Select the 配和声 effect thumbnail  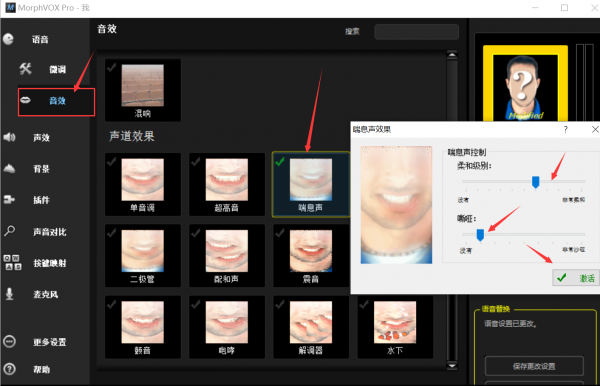(x=227, y=251)
